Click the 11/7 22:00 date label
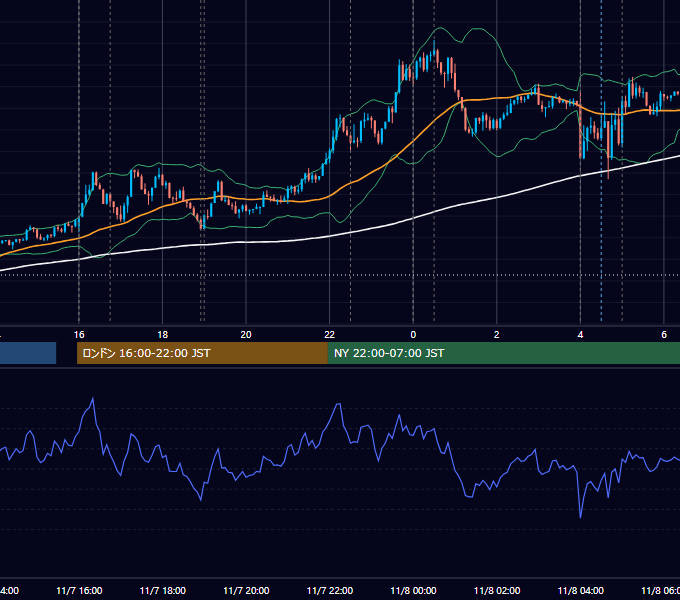The image size is (680, 600). [330, 590]
